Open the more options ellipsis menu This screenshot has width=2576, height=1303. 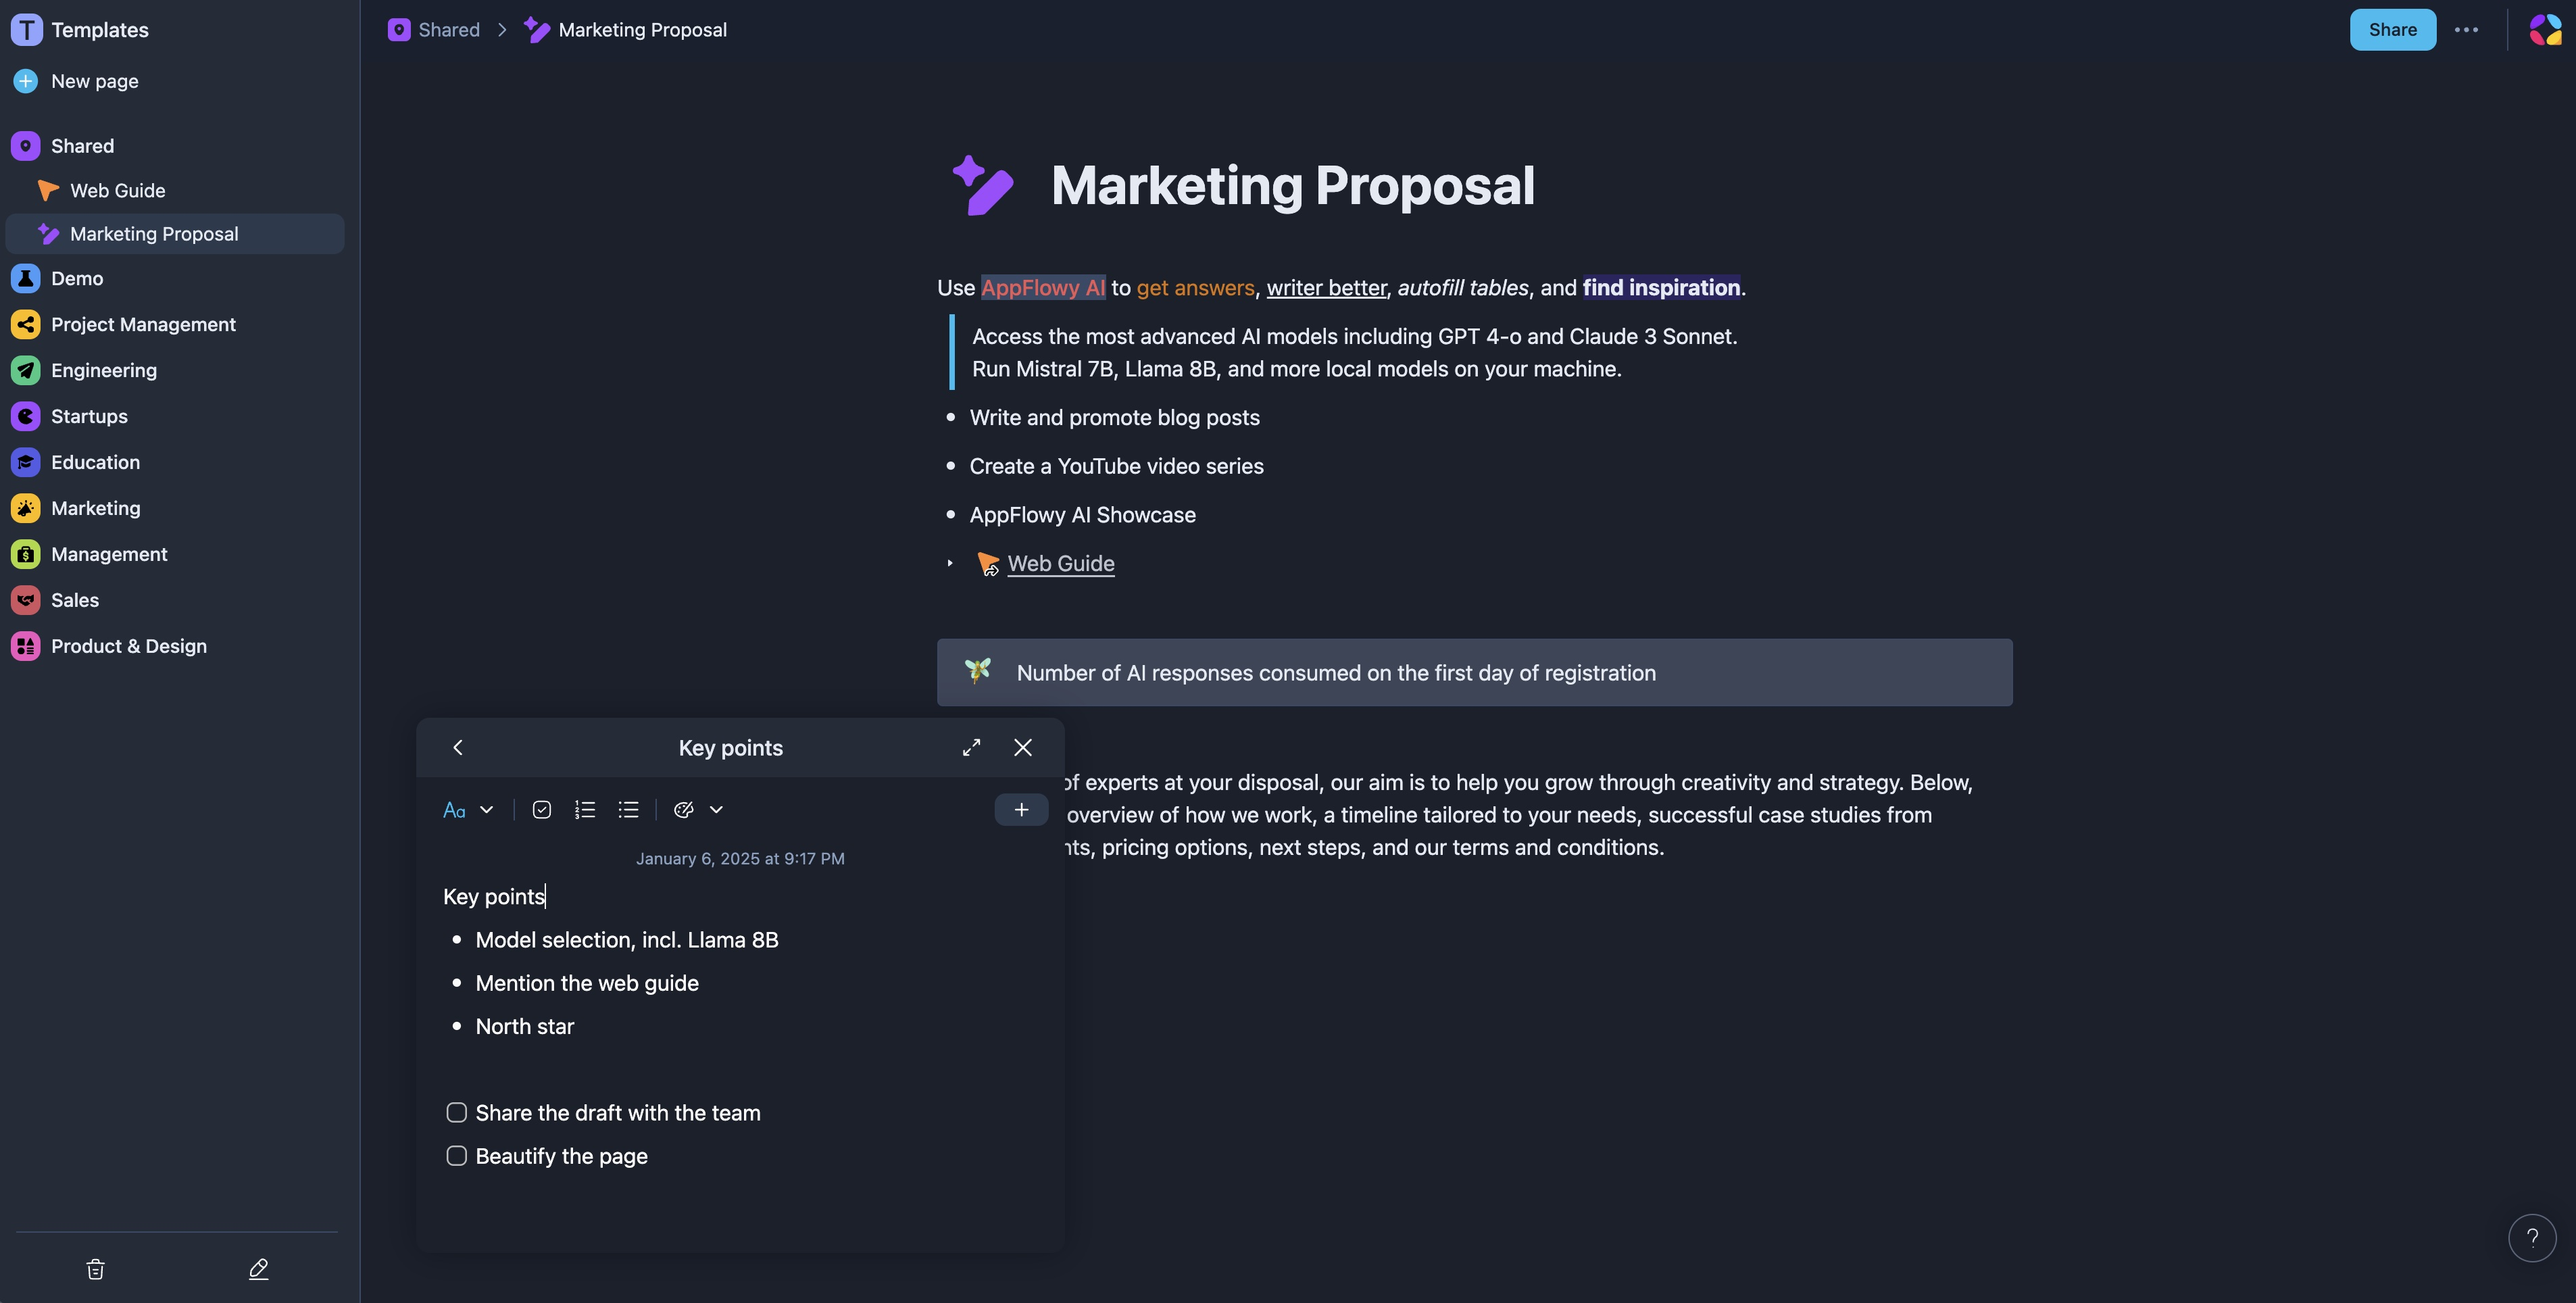click(2466, 30)
